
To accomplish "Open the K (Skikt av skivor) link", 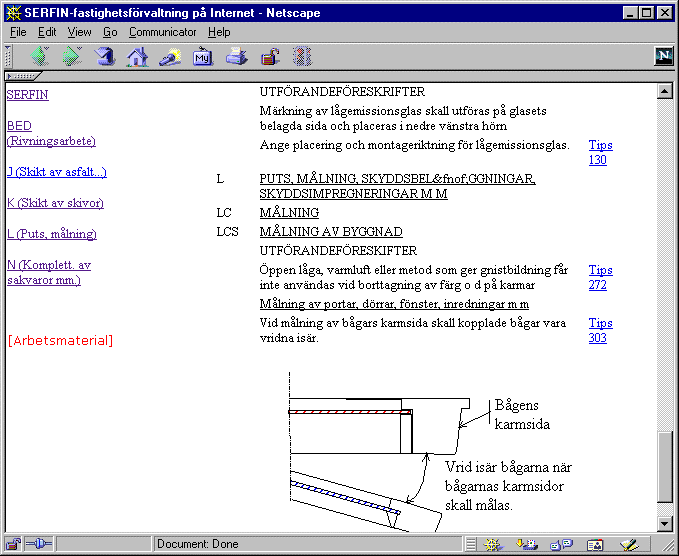I will (x=55, y=203).
